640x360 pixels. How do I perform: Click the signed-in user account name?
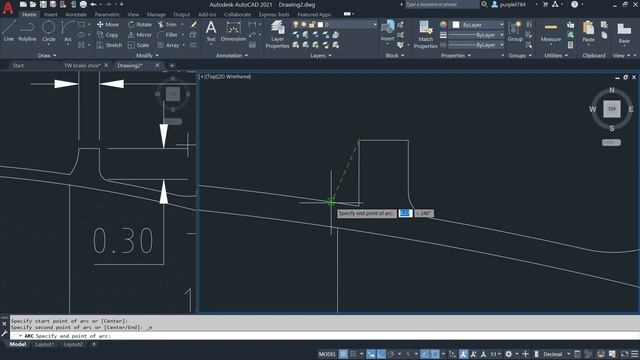coord(512,4)
